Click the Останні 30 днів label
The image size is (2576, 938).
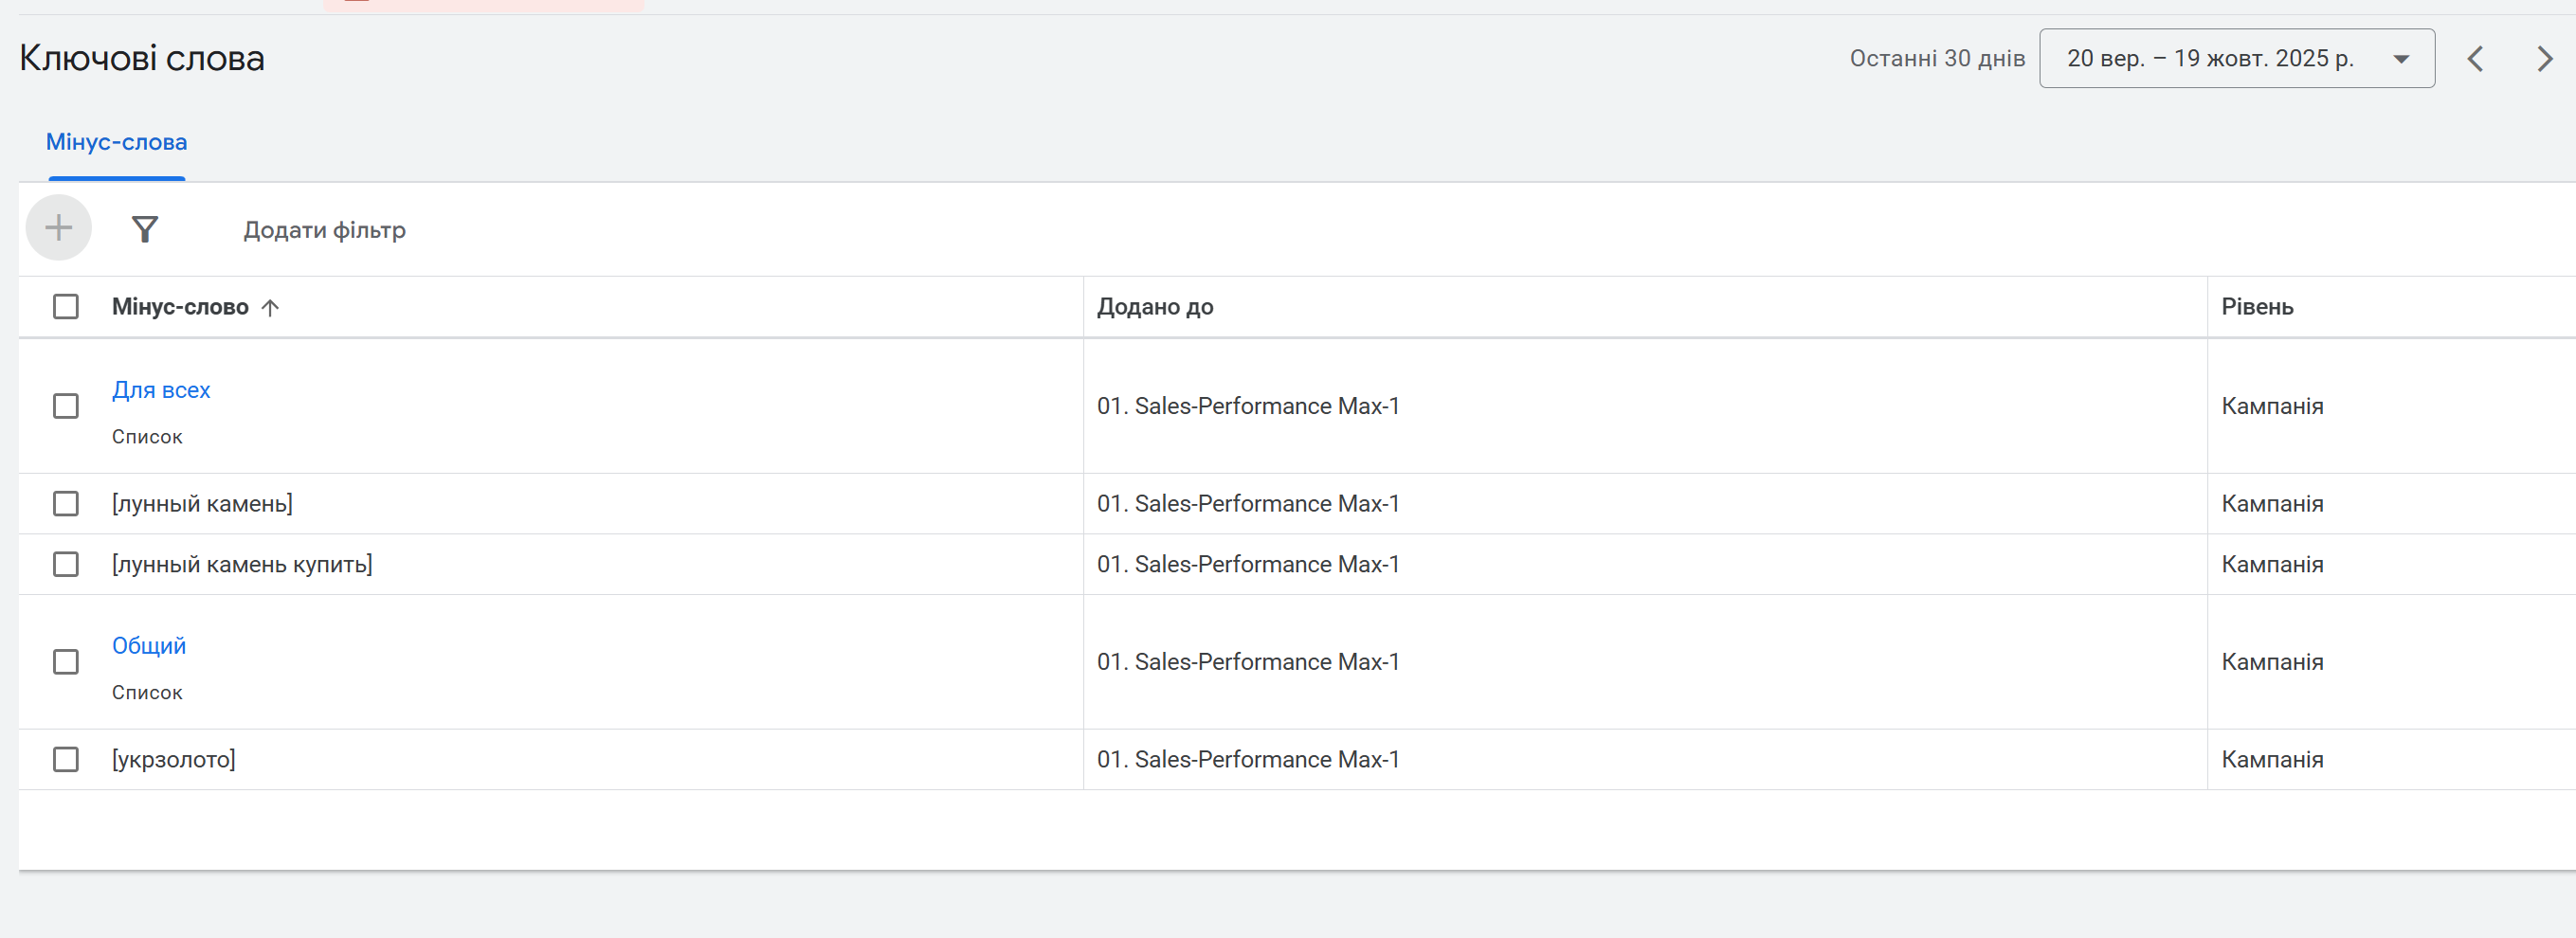coord(1936,59)
